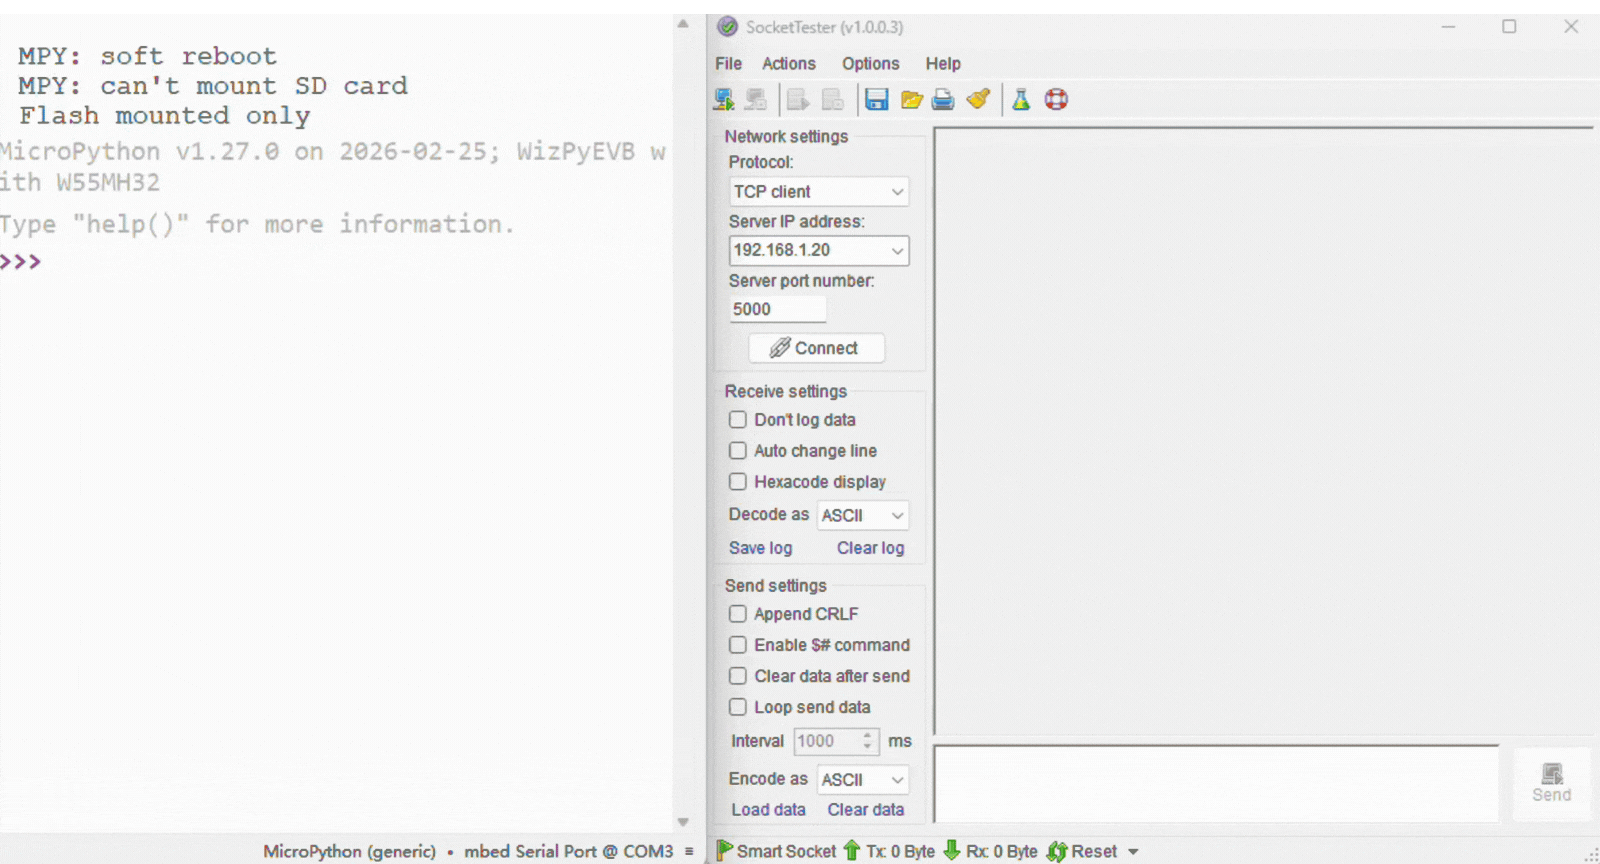Click the MicroPython terminal scrollbar down arrow
The image size is (1600, 864).
tap(683, 822)
